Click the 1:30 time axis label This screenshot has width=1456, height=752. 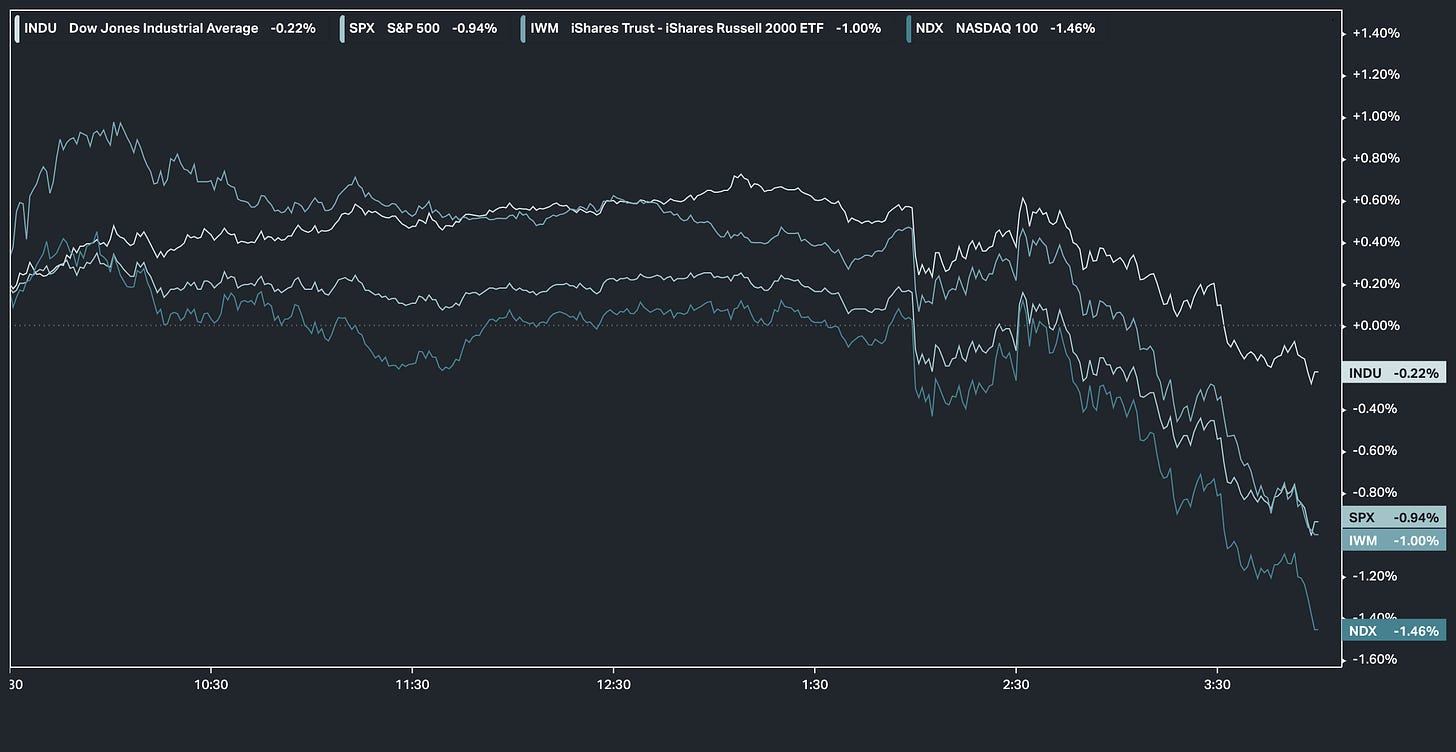point(815,685)
